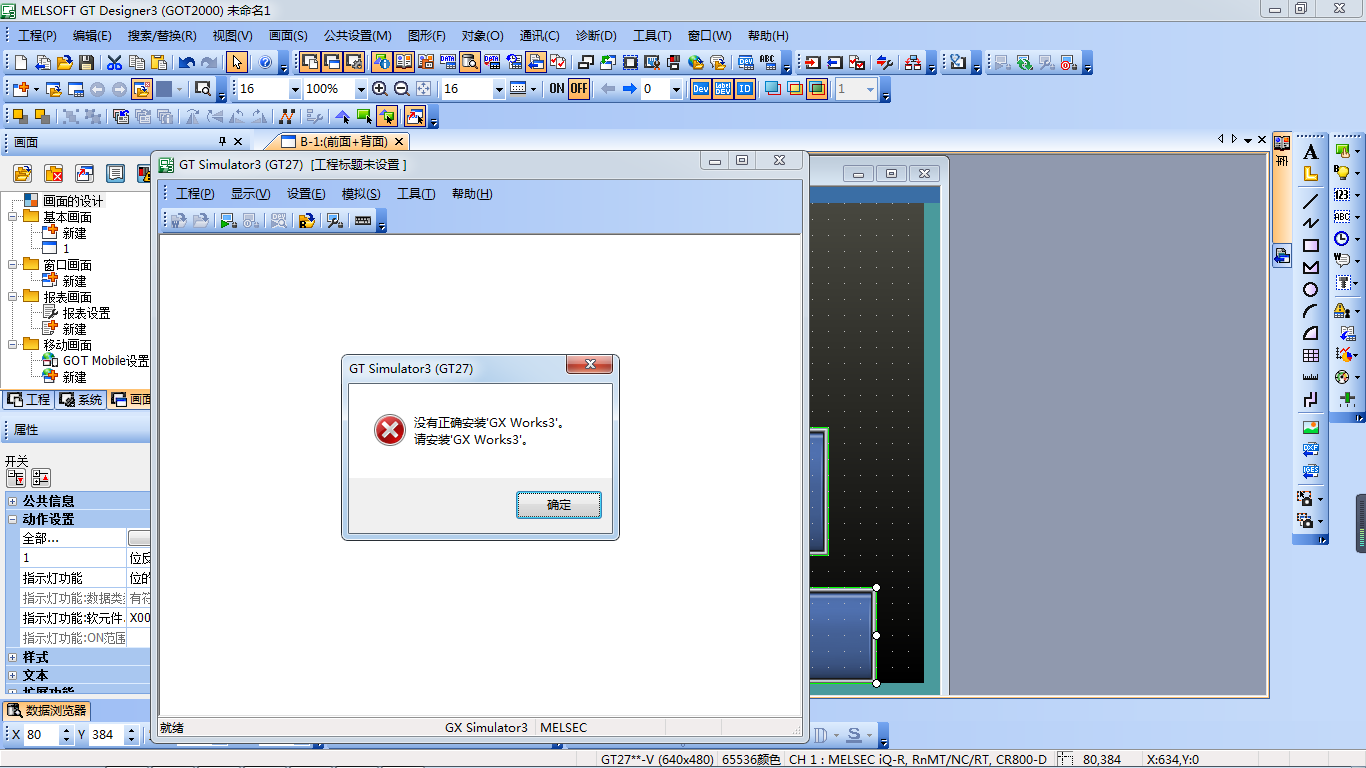
Task: Switch the object display to ON state
Action: [x=557, y=89]
